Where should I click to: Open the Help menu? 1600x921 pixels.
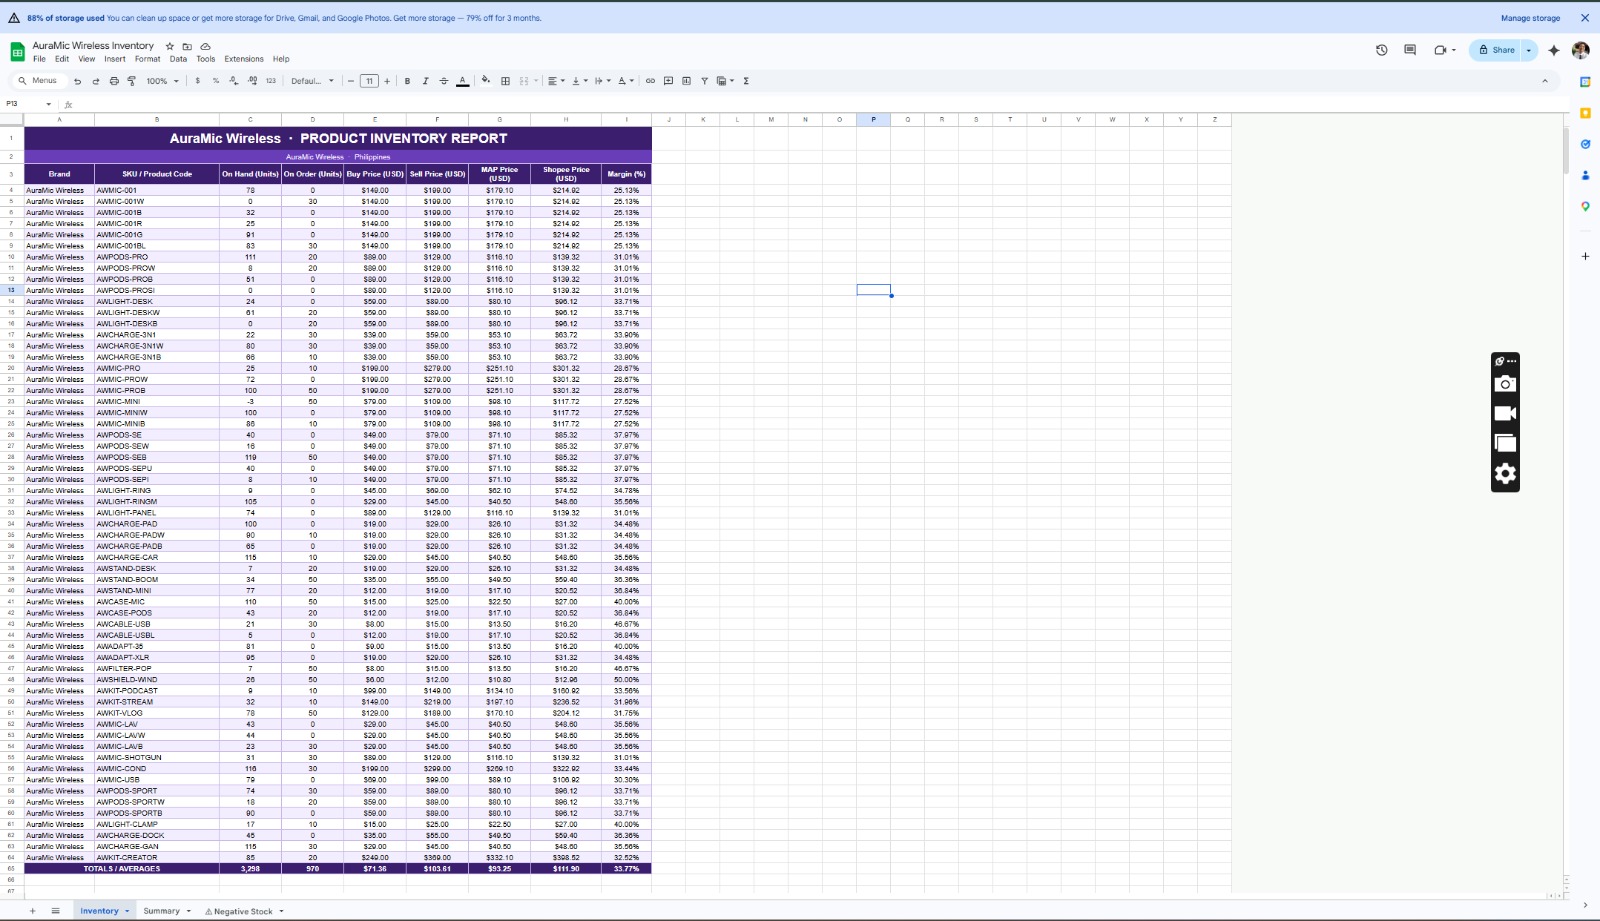pyautogui.click(x=281, y=59)
